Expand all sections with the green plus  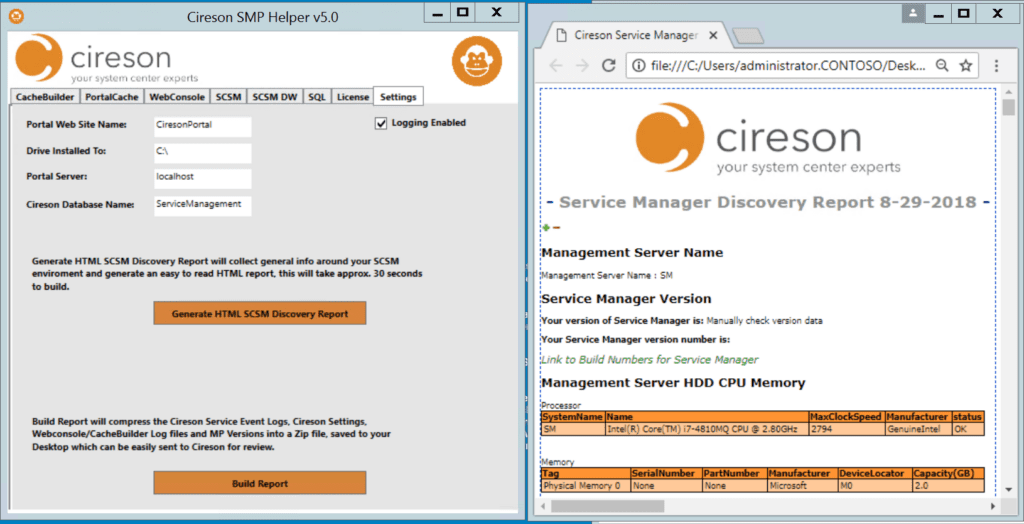[x=547, y=227]
